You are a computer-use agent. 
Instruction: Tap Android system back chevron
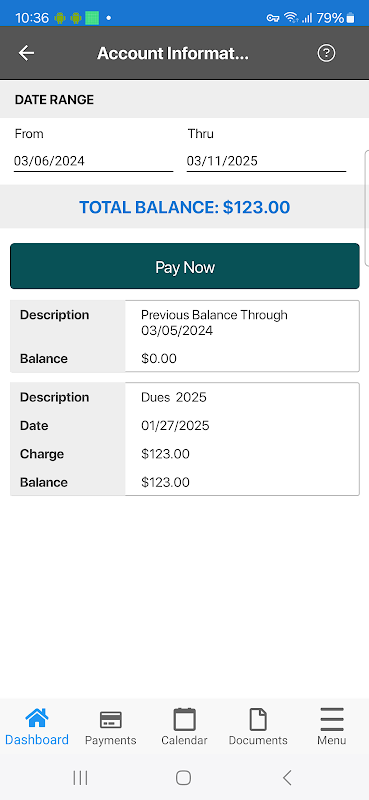[287, 778]
